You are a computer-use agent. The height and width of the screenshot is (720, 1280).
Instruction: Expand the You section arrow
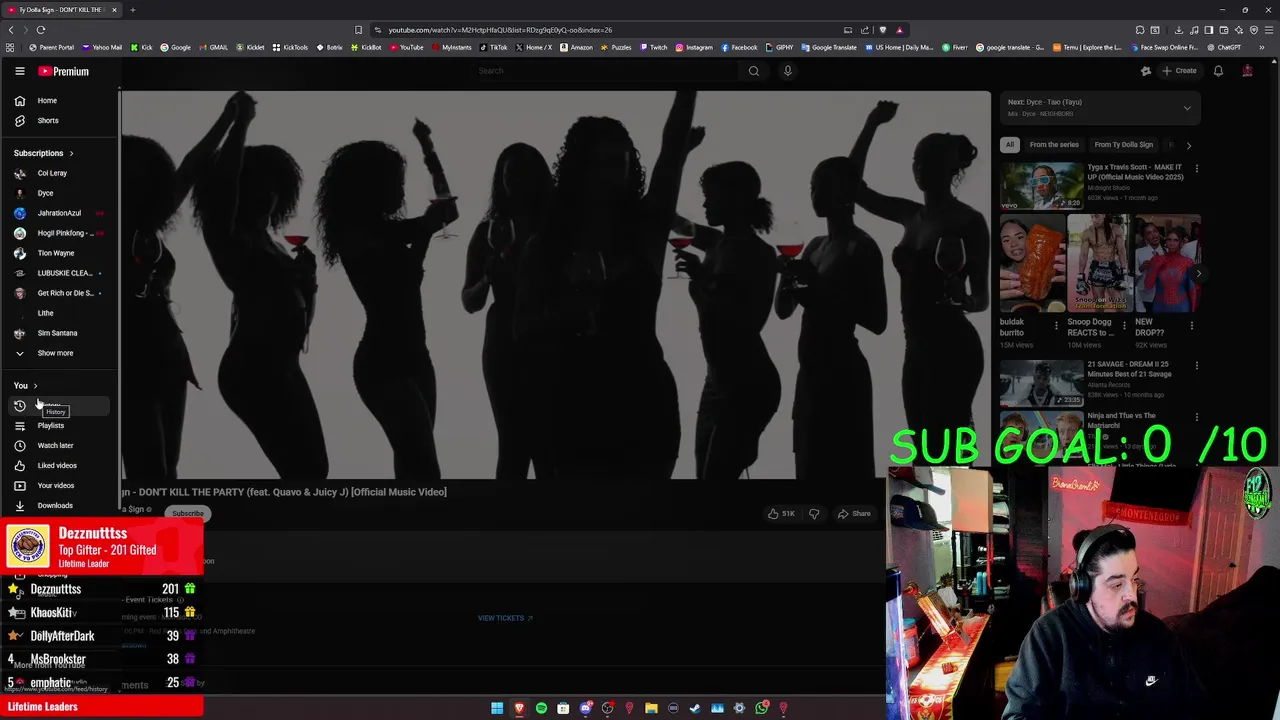35,386
